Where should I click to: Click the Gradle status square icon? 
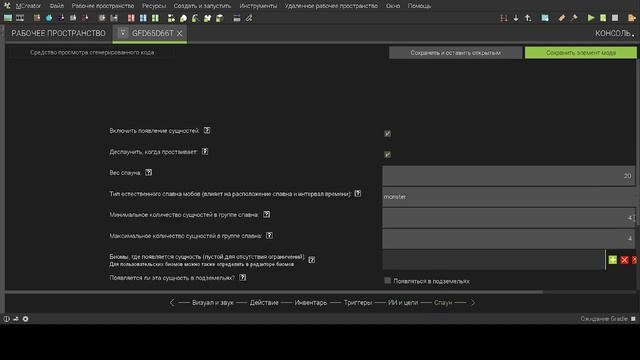tap(633, 318)
